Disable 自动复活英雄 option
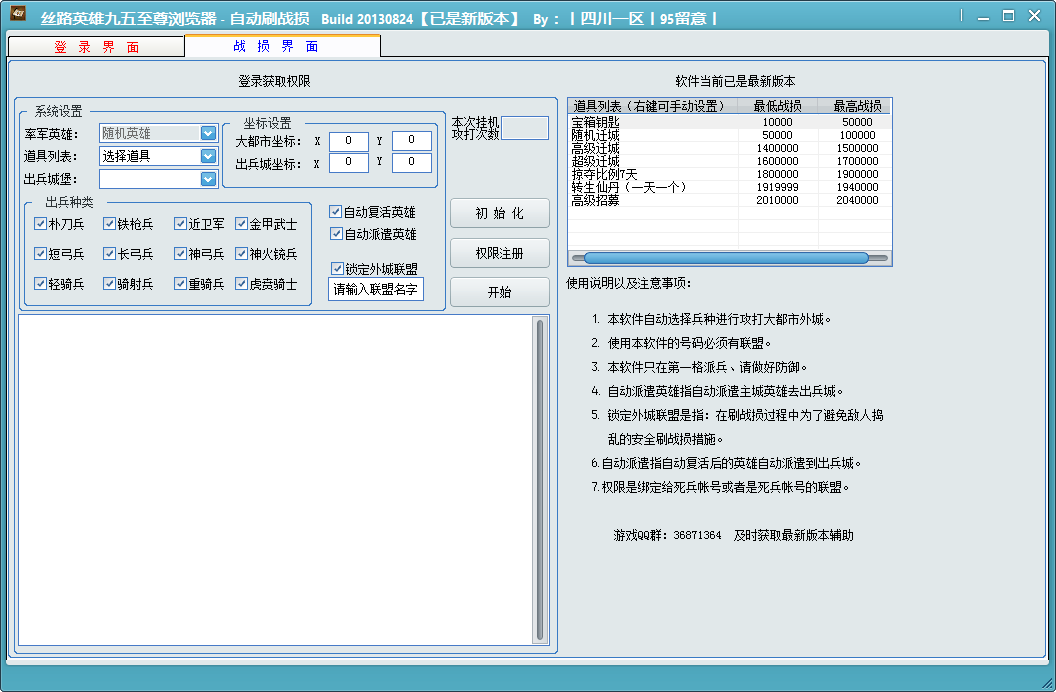This screenshot has width=1056, height=692. [335, 211]
